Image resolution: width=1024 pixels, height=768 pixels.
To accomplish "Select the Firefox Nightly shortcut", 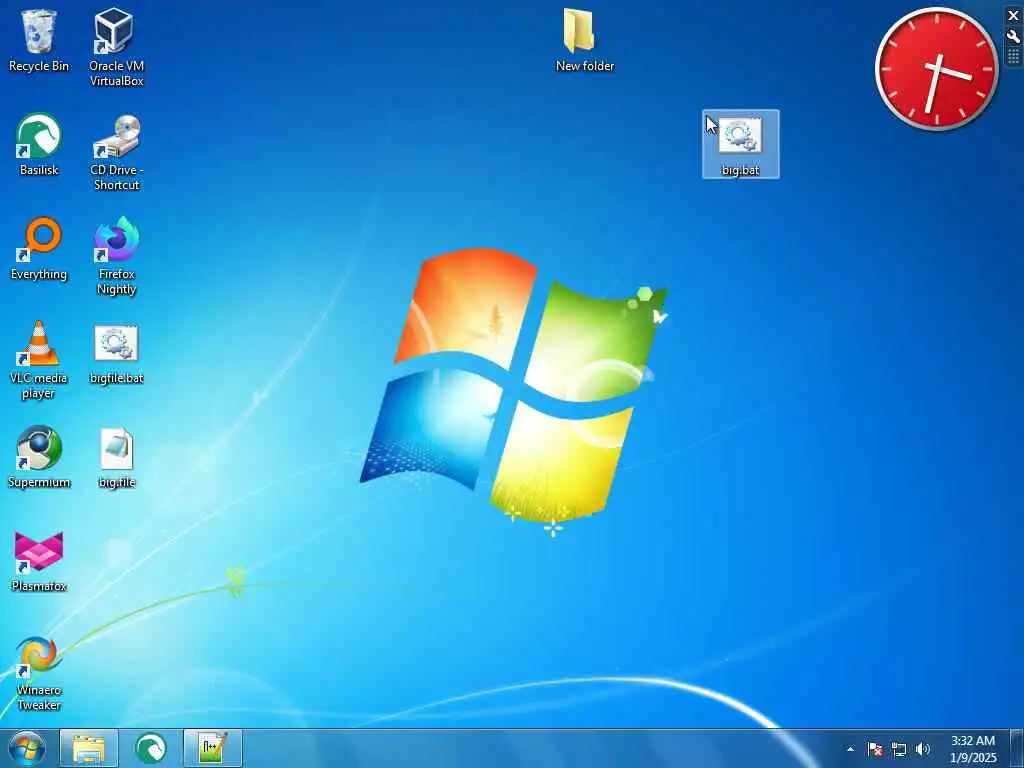I will [116, 256].
